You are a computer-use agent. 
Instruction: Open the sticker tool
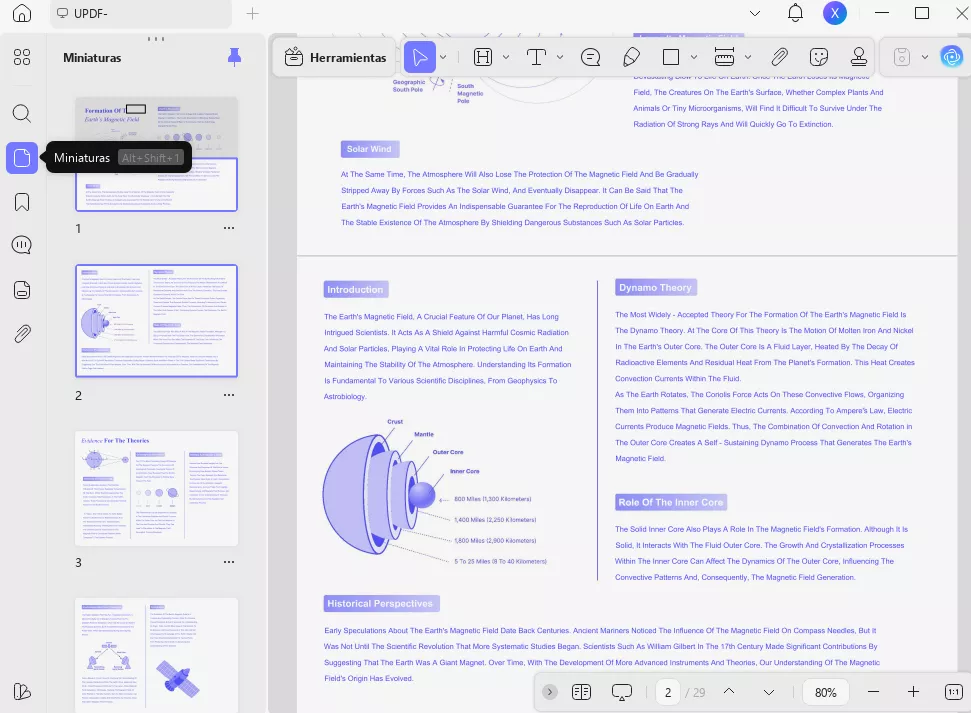coord(819,58)
